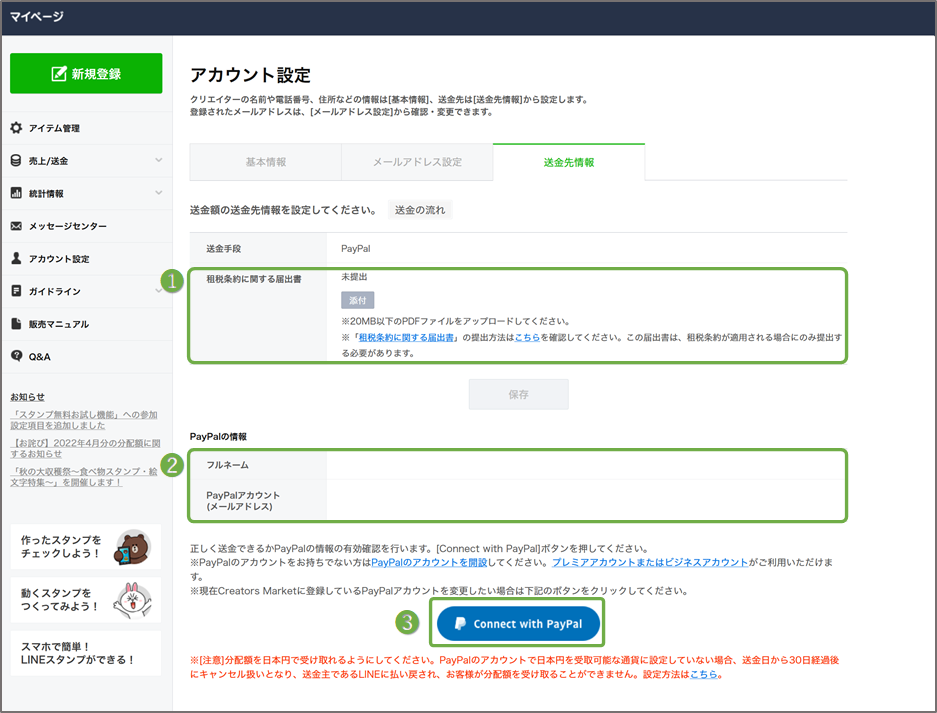The image size is (937, 713).
Task: Open the メールアドレス設定 tab
Action: tap(416, 161)
